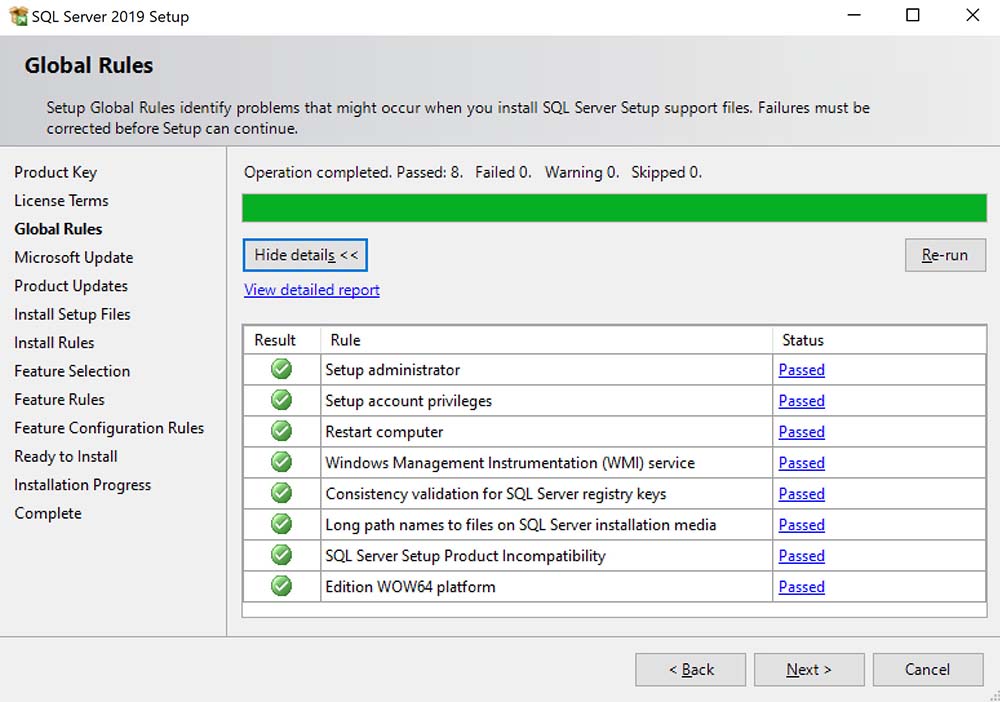Go back using the Back button

coord(691,670)
